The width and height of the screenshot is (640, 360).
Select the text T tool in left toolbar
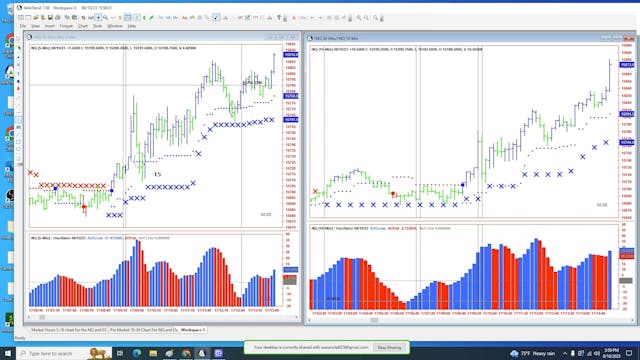coord(18,73)
